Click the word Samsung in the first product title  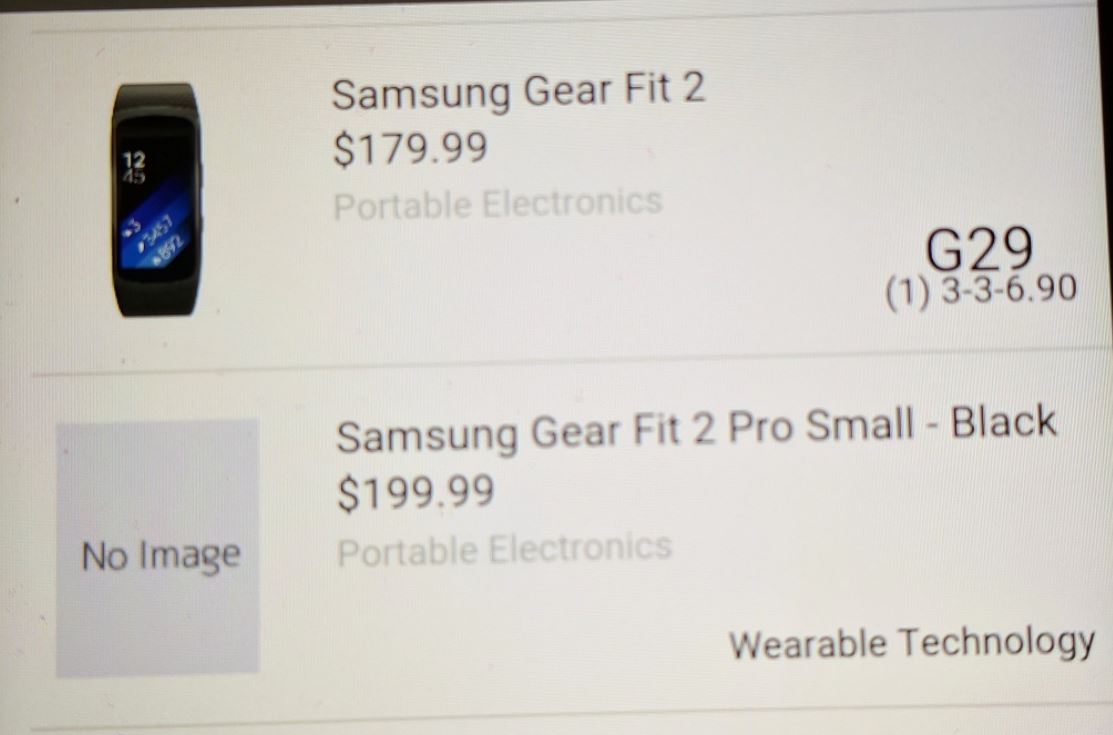[x=420, y=95]
